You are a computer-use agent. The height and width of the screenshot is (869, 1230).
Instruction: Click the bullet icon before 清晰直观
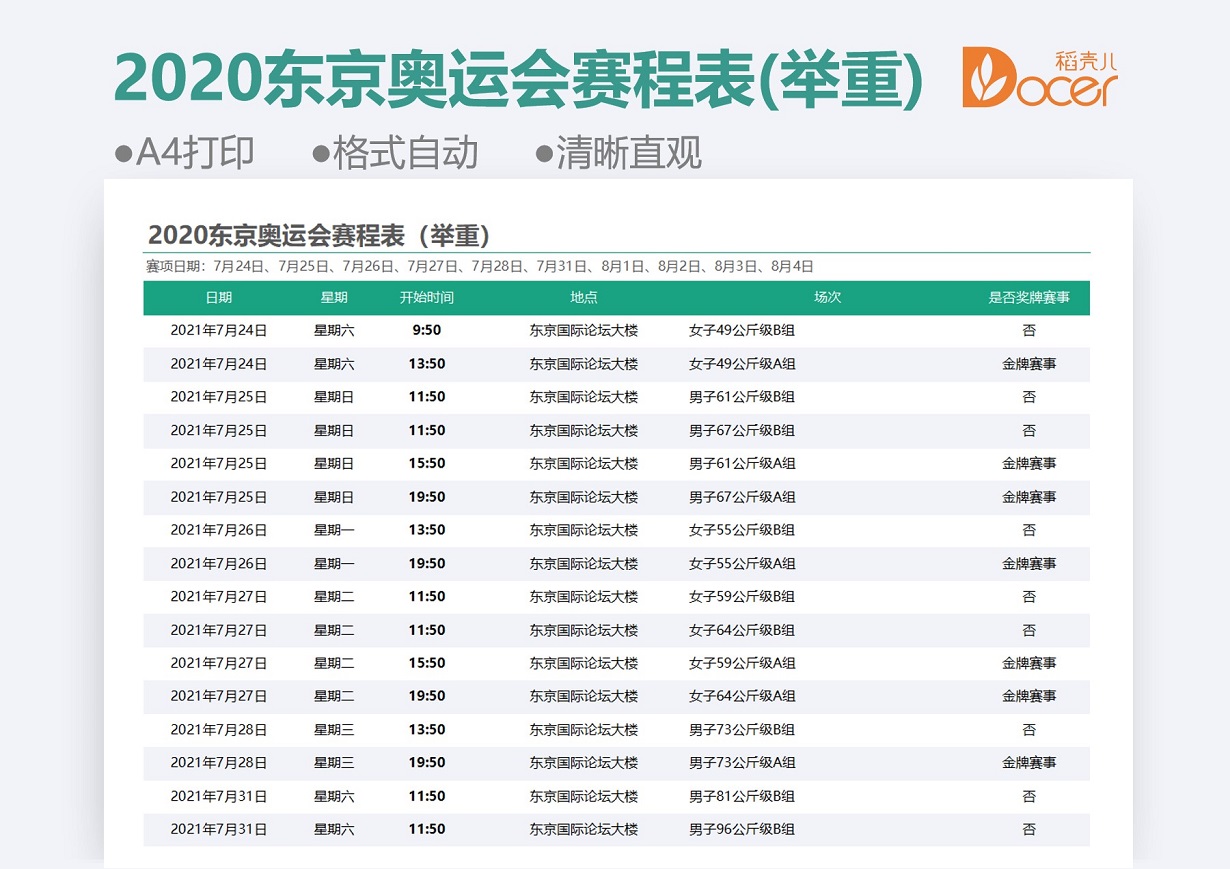pyautogui.click(x=541, y=152)
